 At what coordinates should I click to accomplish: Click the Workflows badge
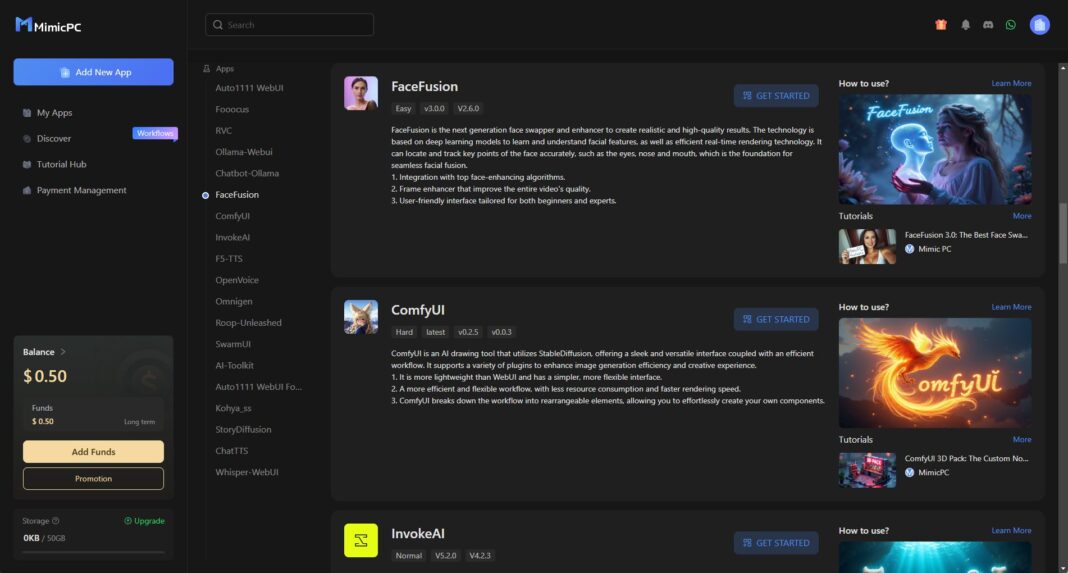click(x=155, y=134)
